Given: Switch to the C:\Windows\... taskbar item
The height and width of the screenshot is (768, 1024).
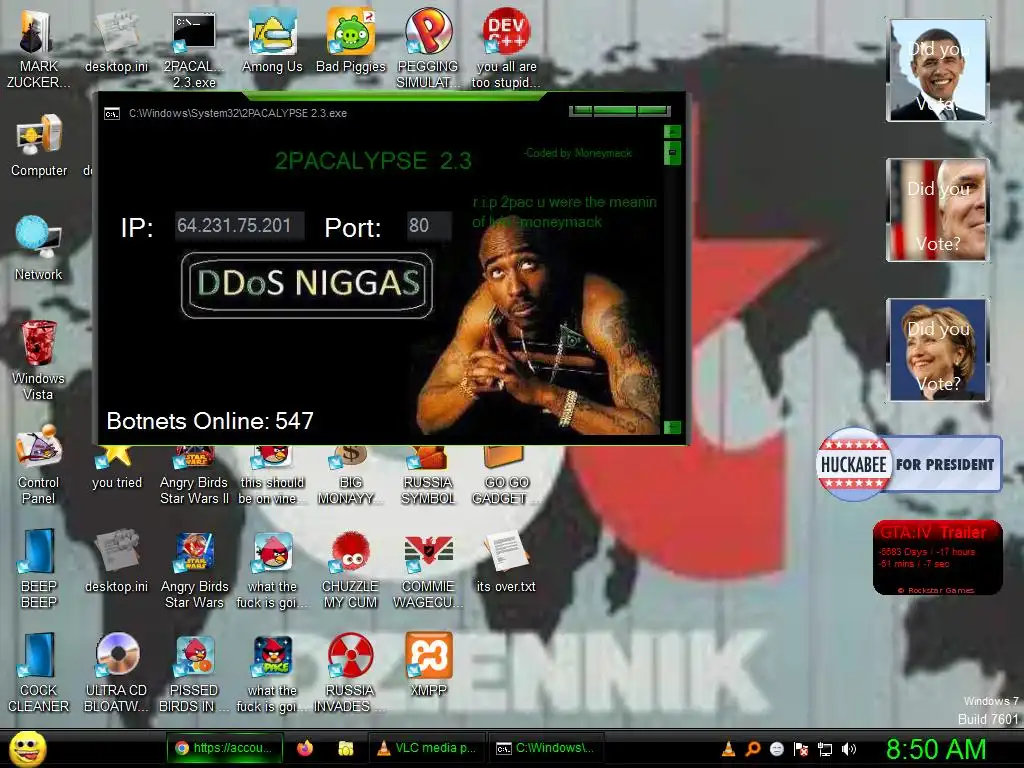Looking at the screenshot, I should [x=547, y=748].
